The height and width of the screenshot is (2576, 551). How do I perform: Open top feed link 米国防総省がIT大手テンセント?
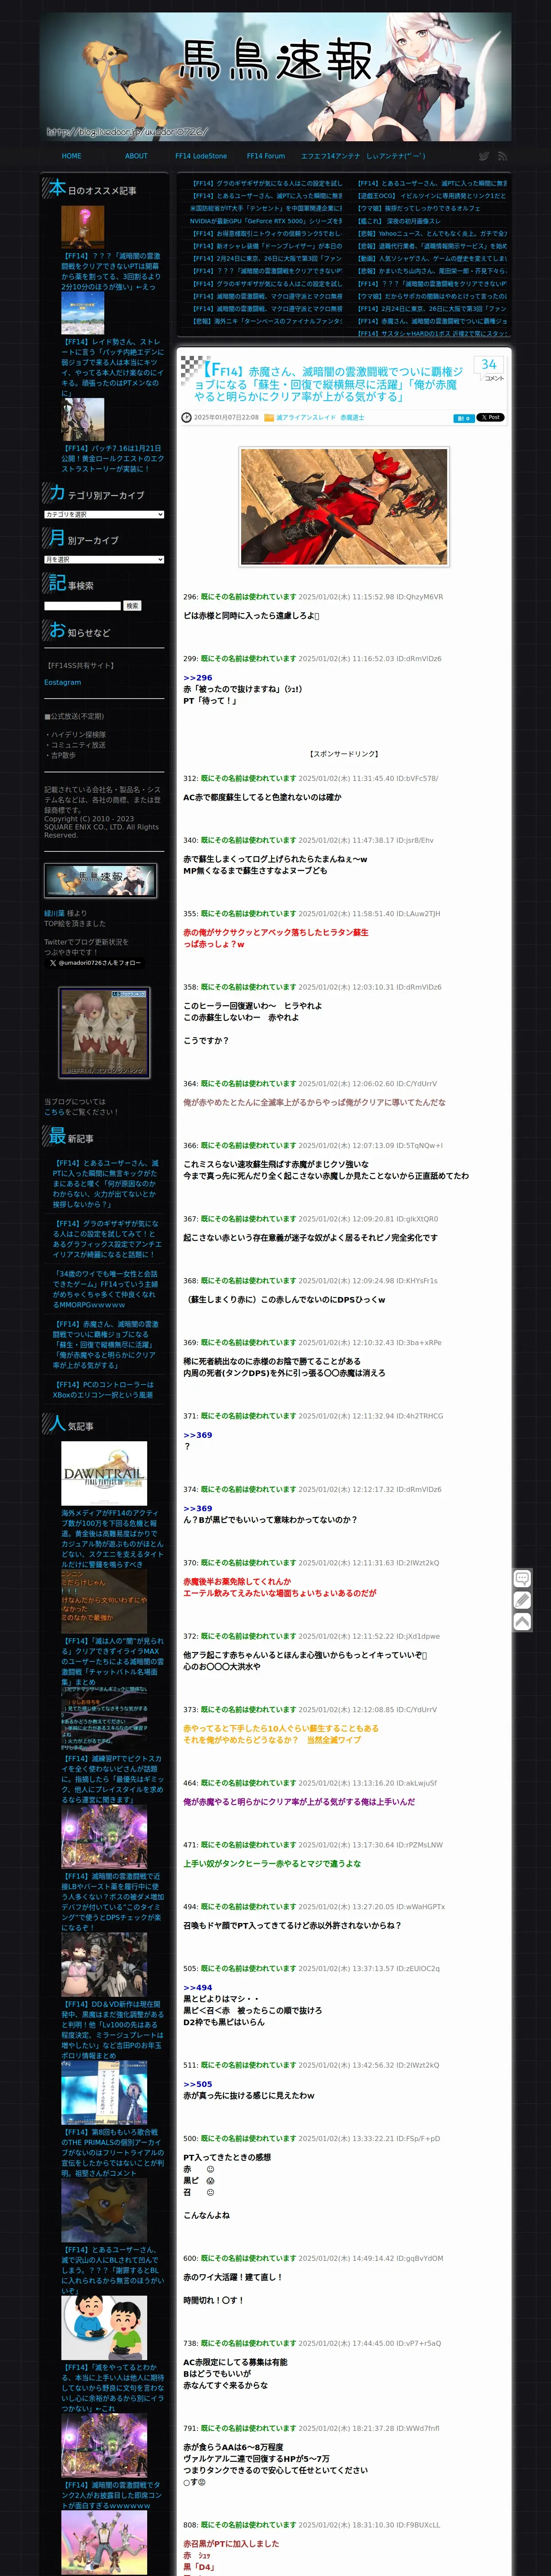(266, 208)
